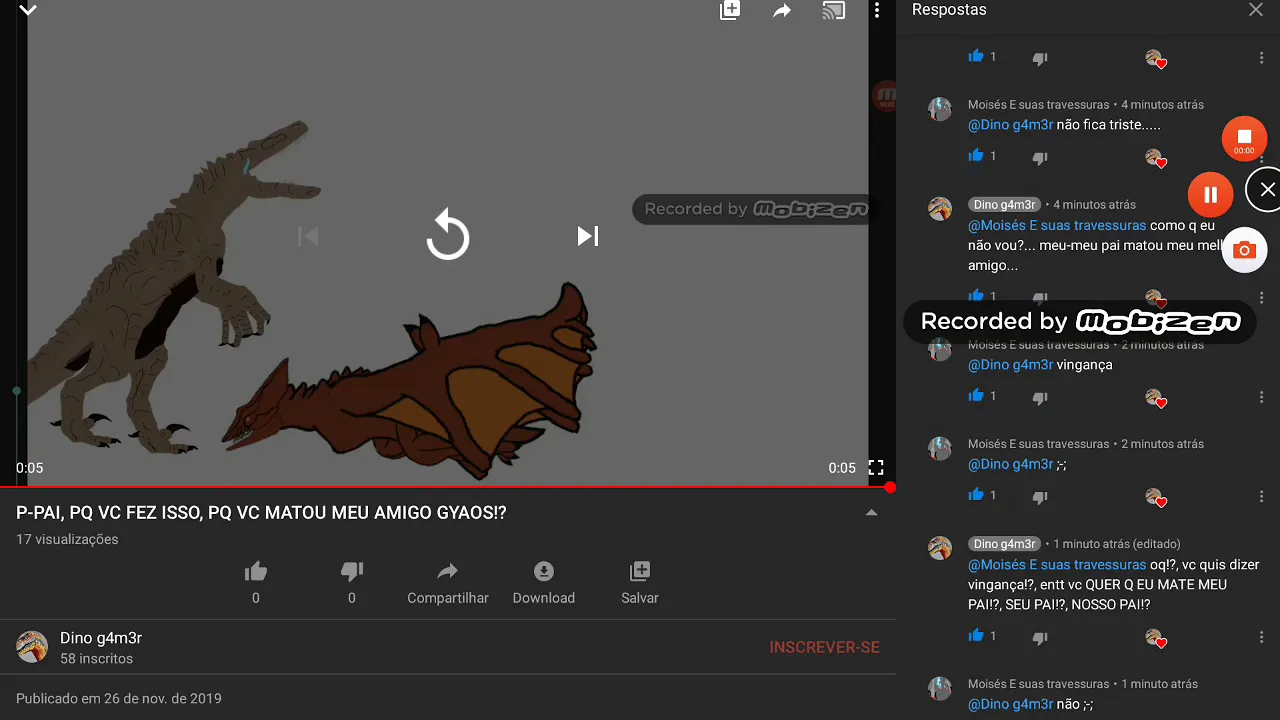The image size is (1280, 720).
Task: Open options for 'QUER Q EU MATE' reply
Action: [x=1262, y=637]
